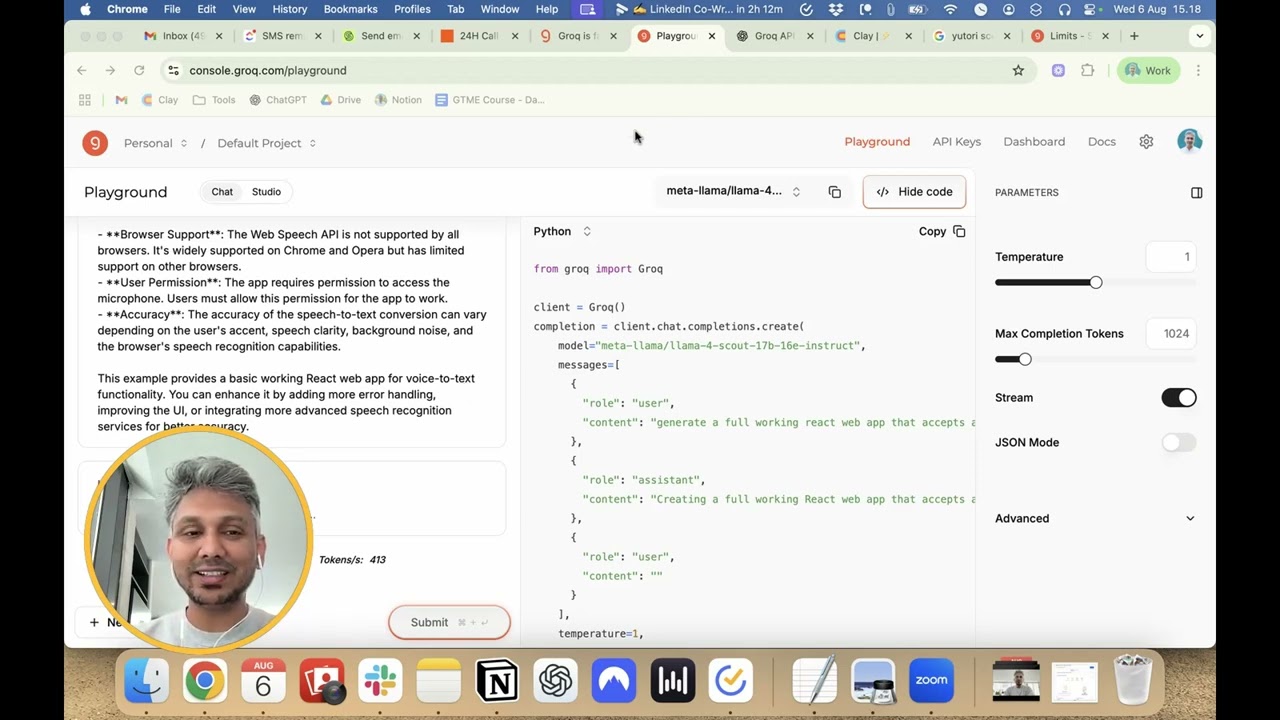Screen dimensions: 1280x720
Task: Open the user profile avatar
Action: pyautogui.click(x=1189, y=142)
